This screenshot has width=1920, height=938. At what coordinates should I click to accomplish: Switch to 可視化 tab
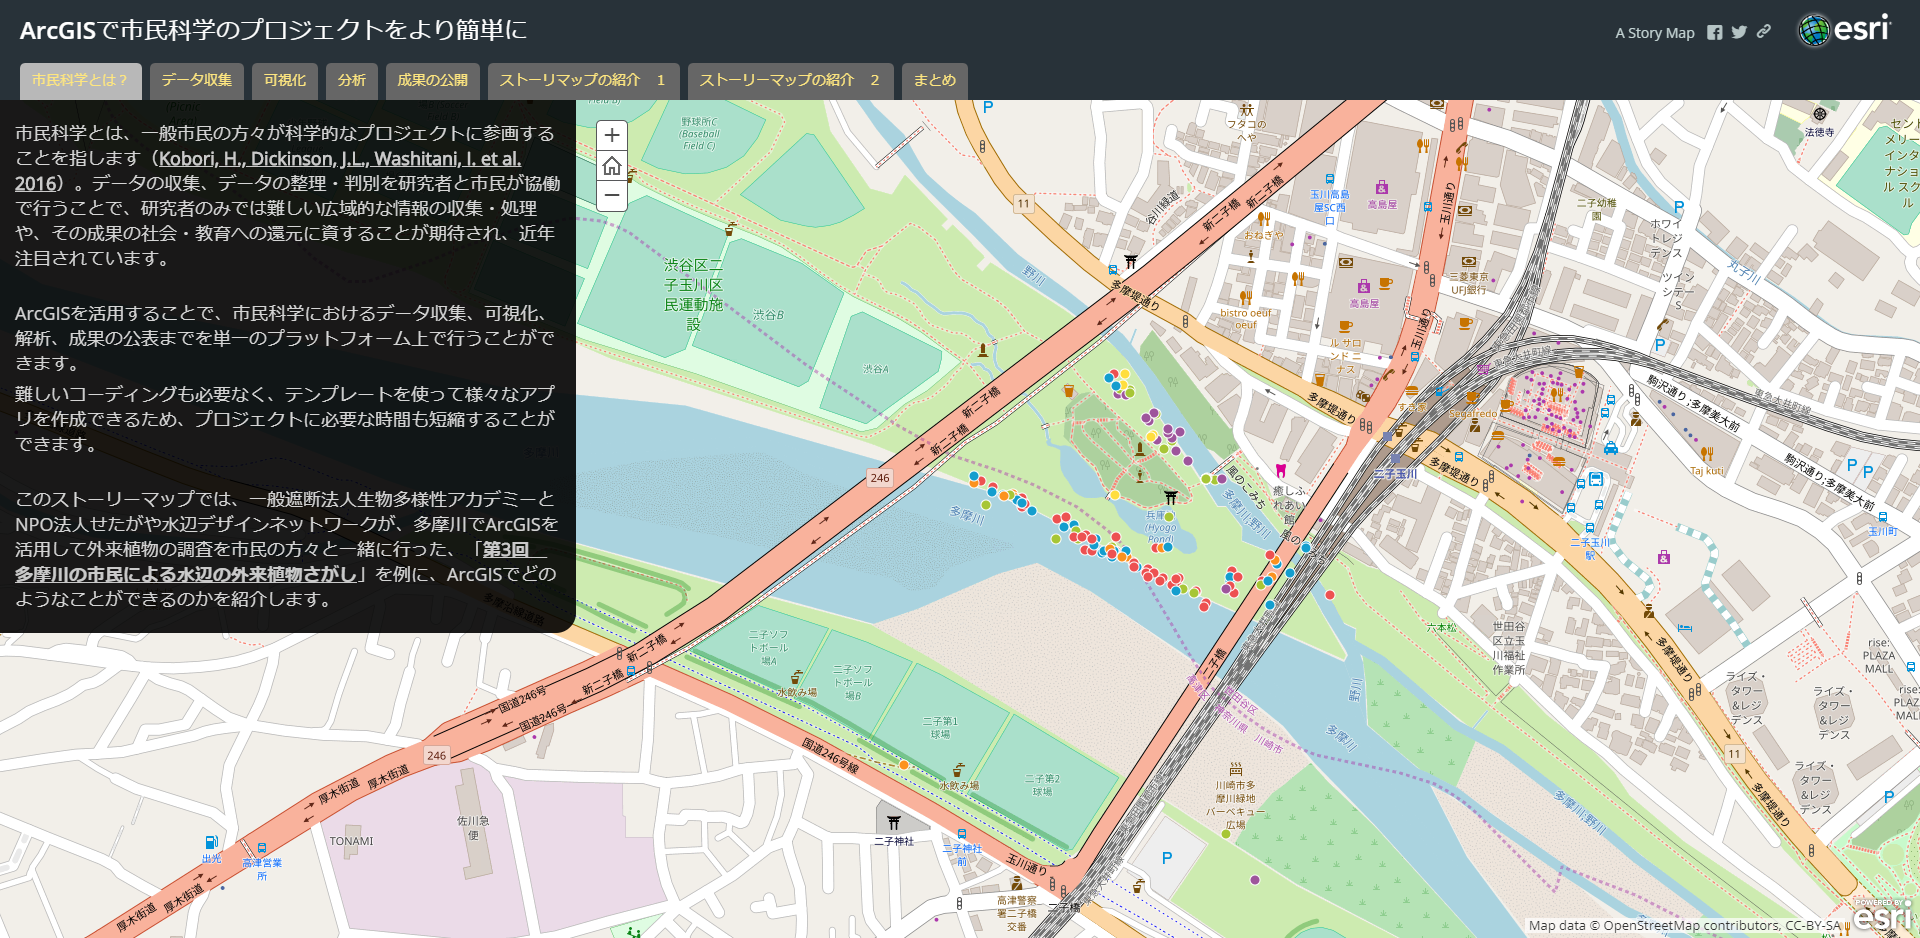[285, 81]
